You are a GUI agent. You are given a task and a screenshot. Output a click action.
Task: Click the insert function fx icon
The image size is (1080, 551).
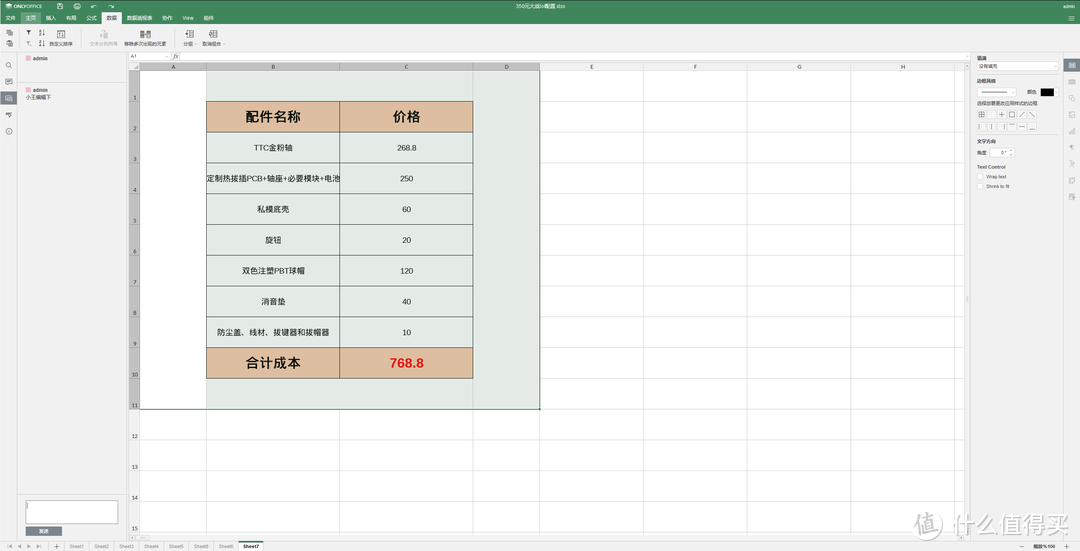[176, 56]
